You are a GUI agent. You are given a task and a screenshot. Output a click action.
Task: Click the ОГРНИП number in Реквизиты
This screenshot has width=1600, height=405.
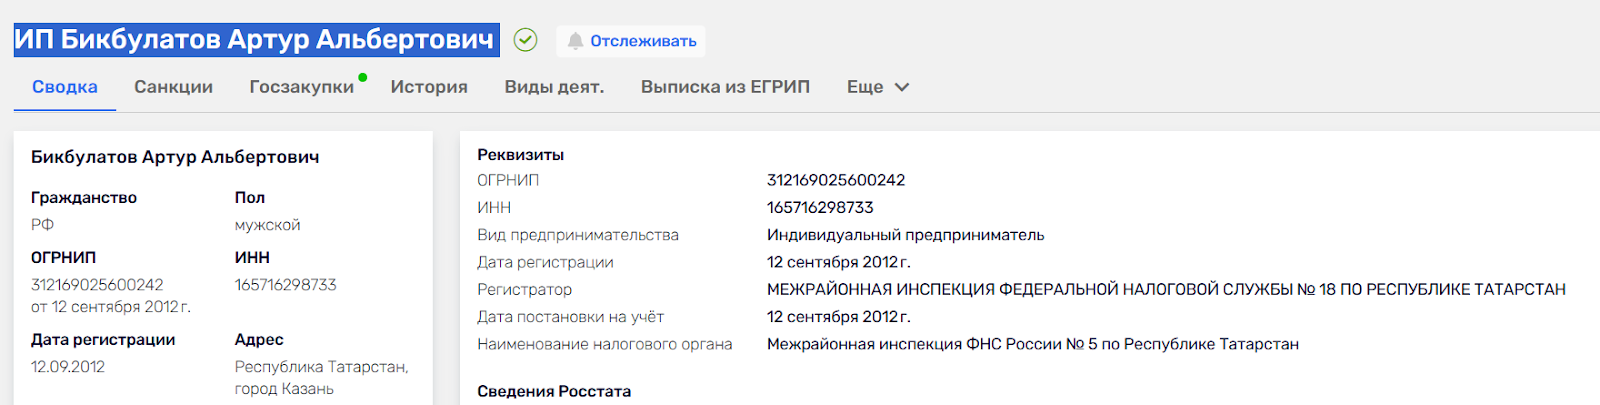(x=835, y=180)
